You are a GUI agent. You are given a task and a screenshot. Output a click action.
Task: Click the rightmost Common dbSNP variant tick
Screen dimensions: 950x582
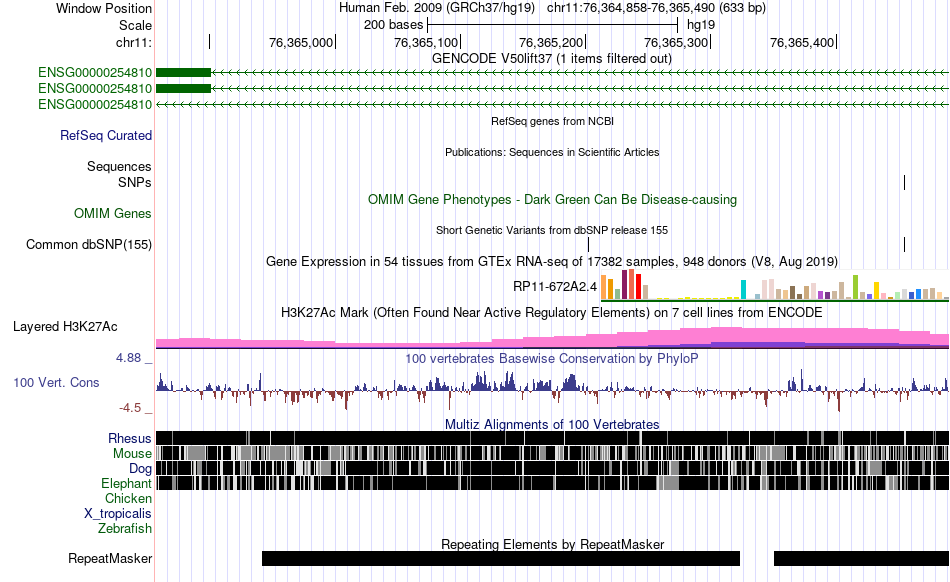904,245
